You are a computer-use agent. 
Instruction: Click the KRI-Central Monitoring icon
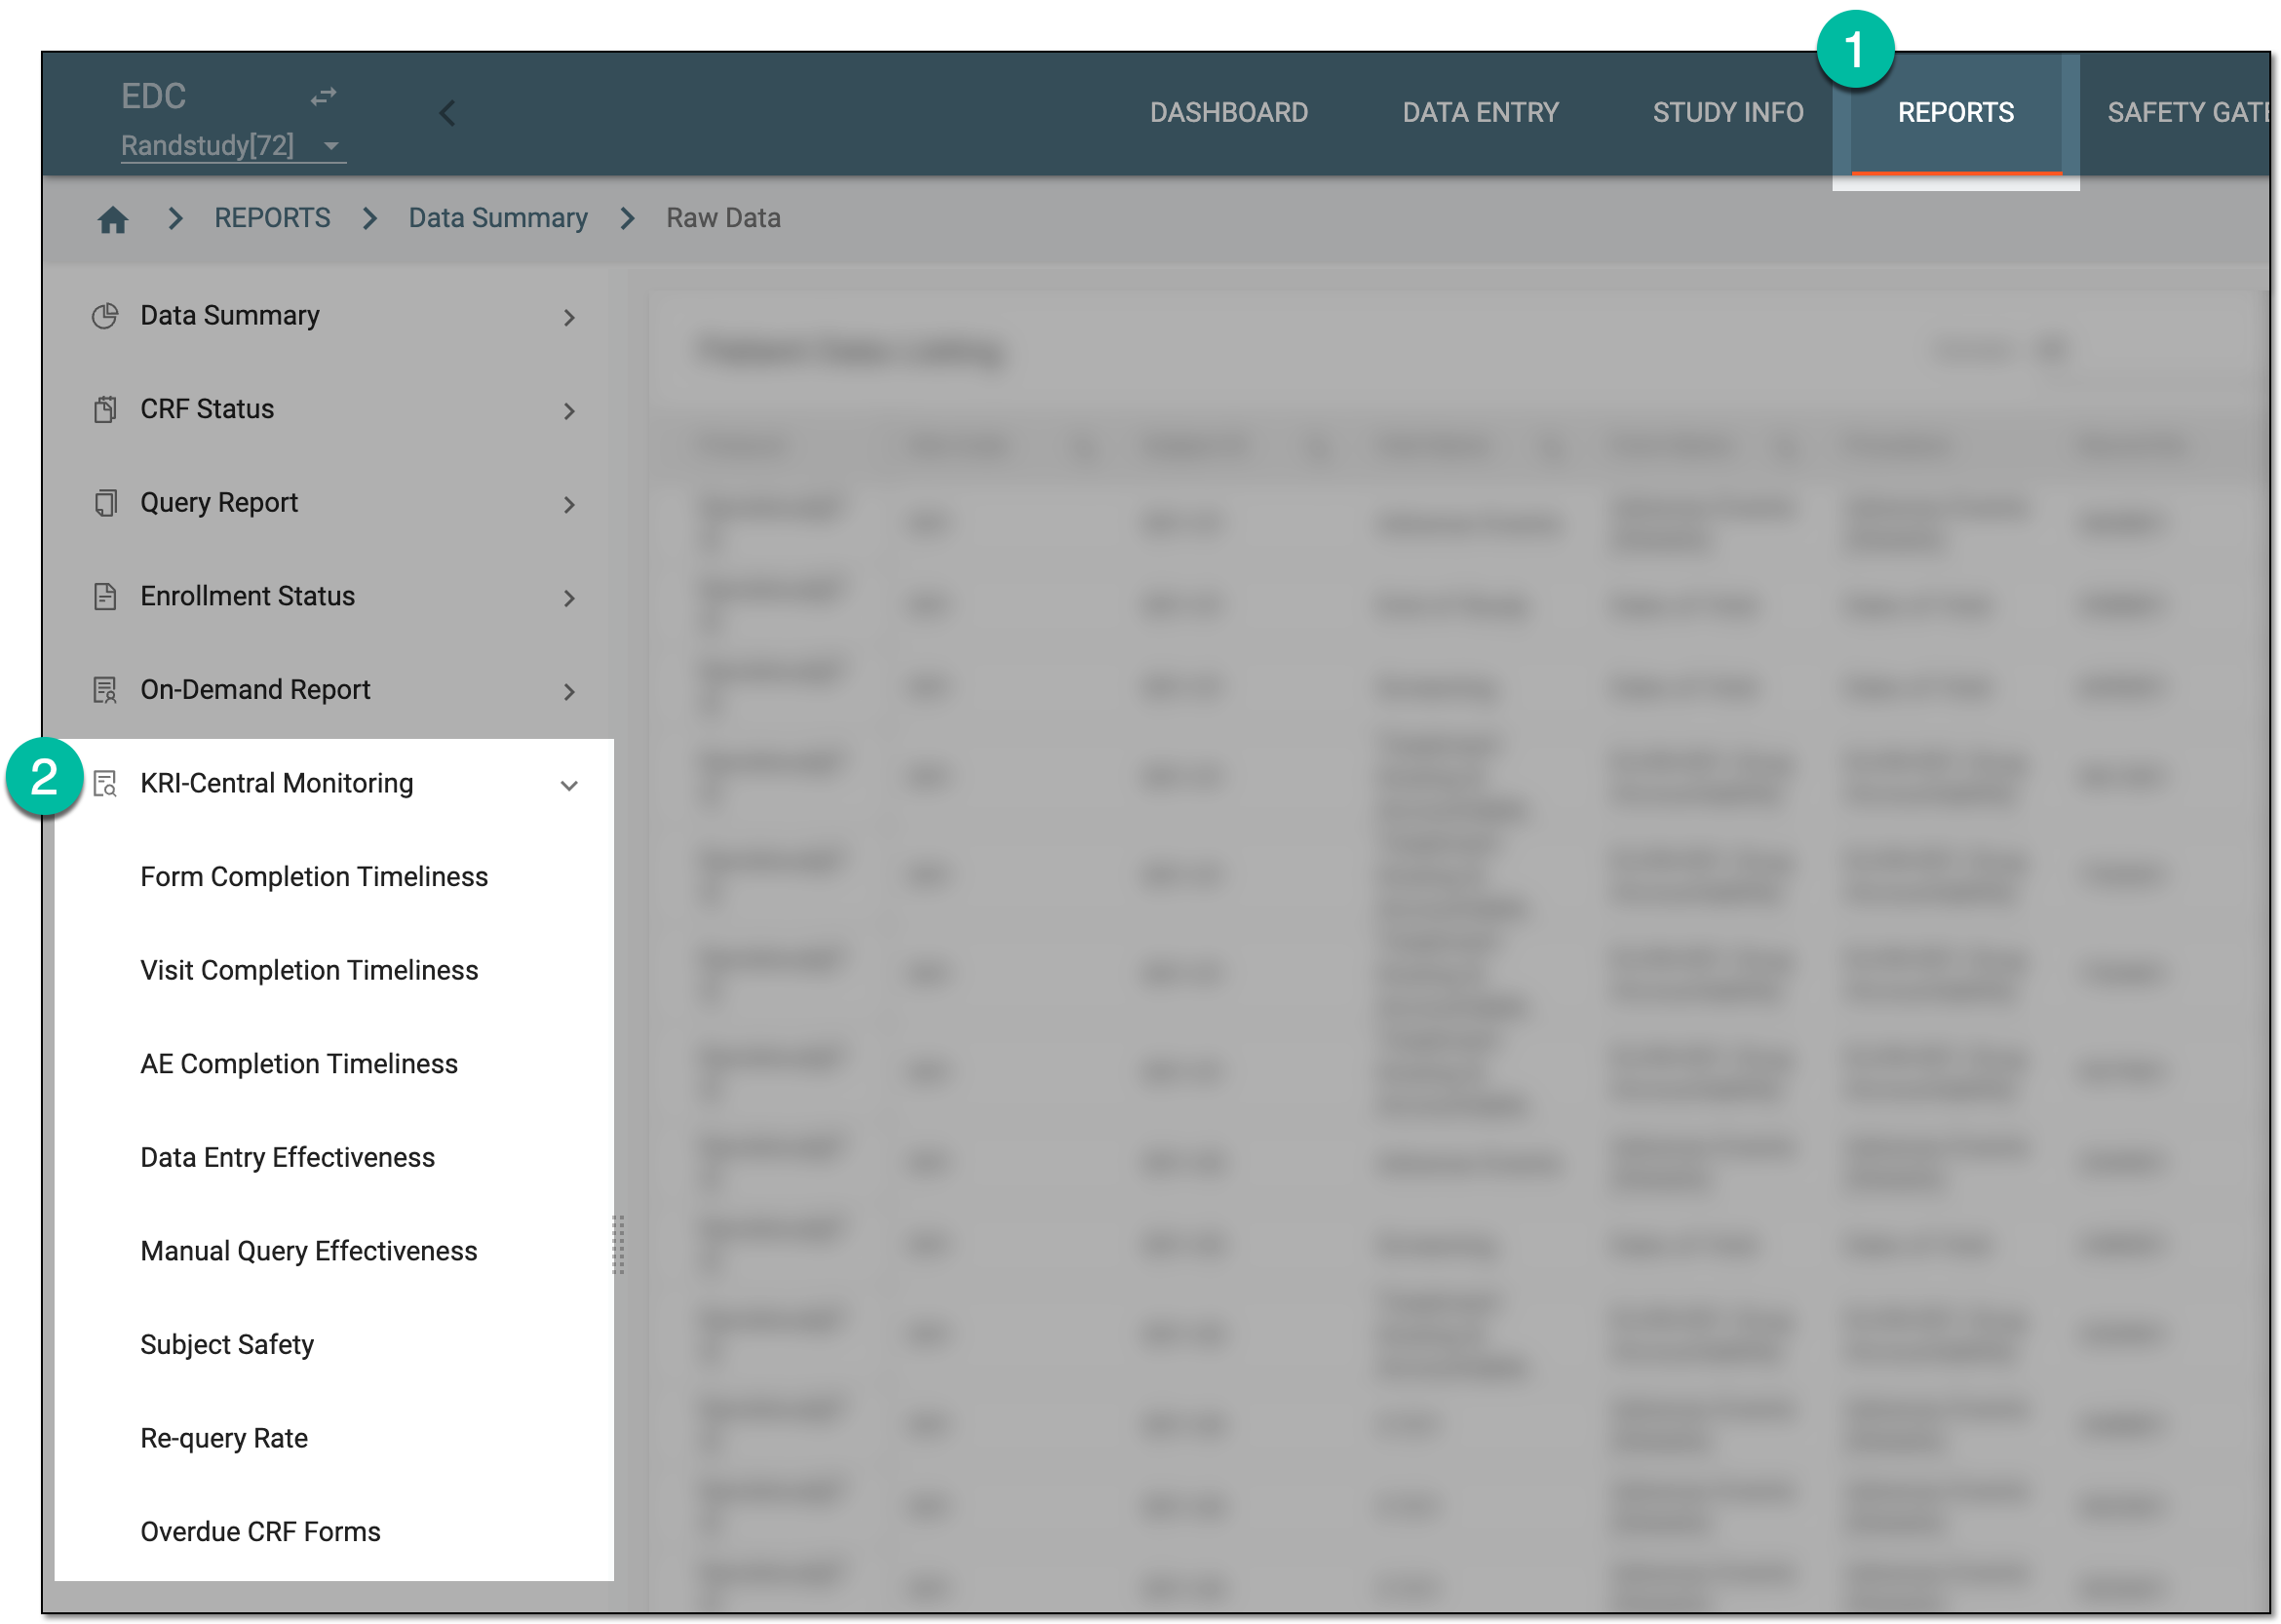point(105,784)
